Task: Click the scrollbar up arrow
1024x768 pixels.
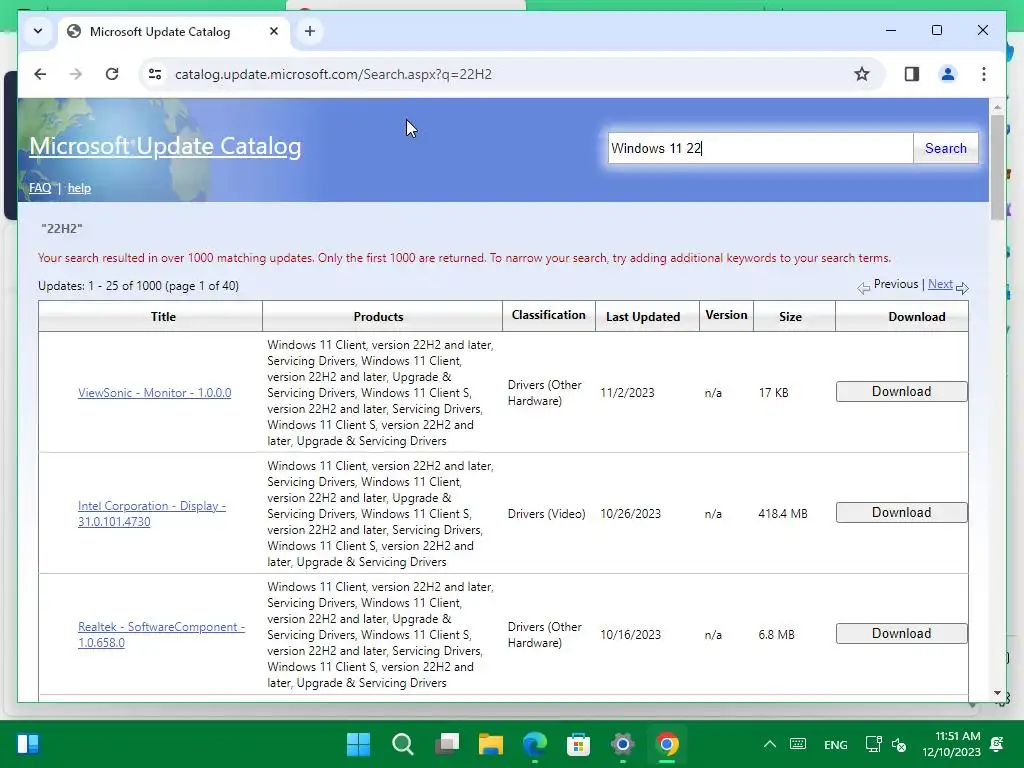Action: (x=997, y=106)
